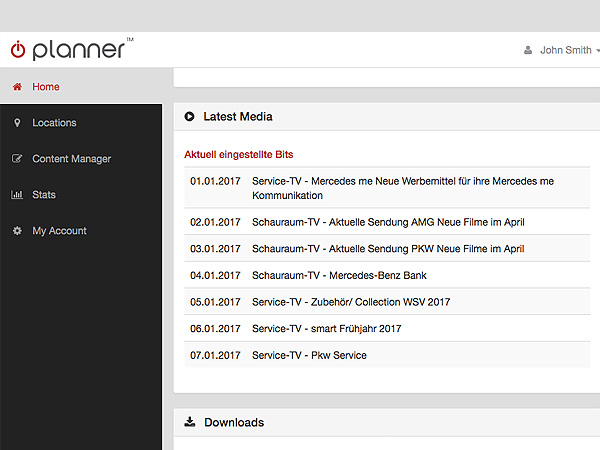Click the Locations map pin icon
600x450 pixels.
pyautogui.click(x=17, y=122)
